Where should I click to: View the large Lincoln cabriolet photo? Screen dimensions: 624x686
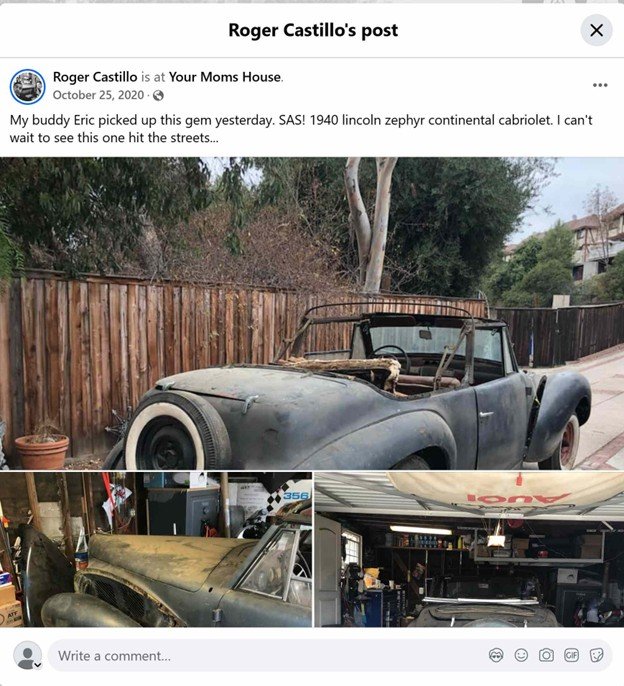312,313
